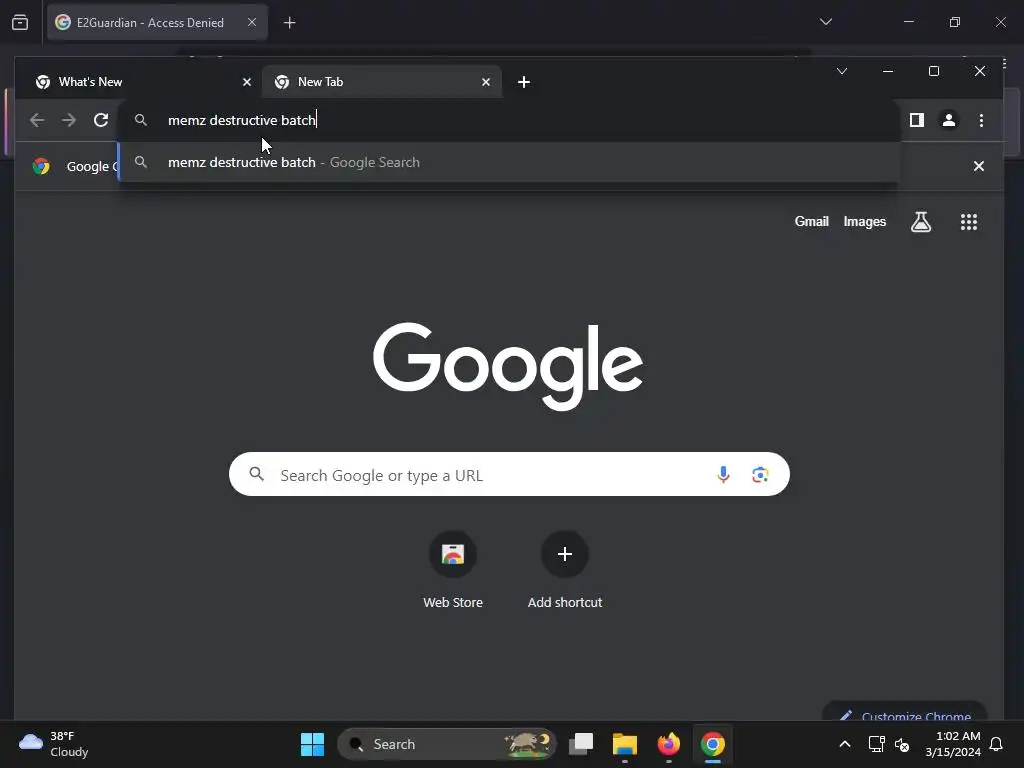Open Task View on the taskbar
The image size is (1024, 768).
coord(581,744)
